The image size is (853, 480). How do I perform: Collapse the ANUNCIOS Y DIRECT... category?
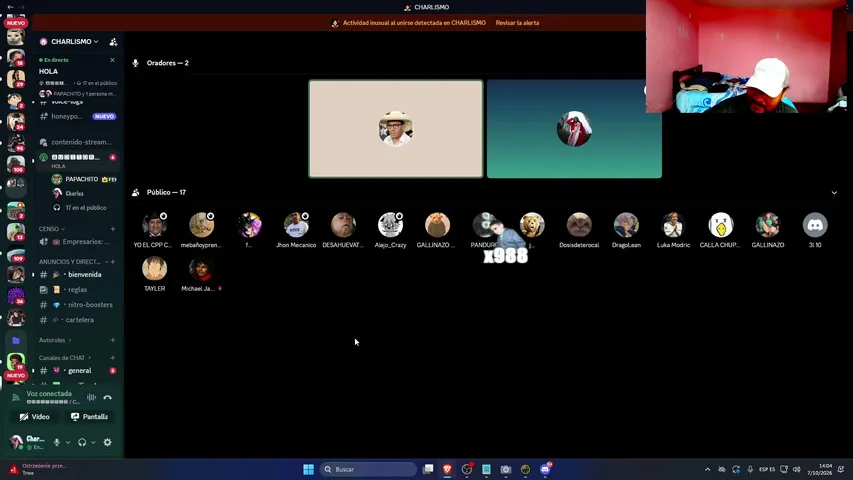click(x=72, y=262)
